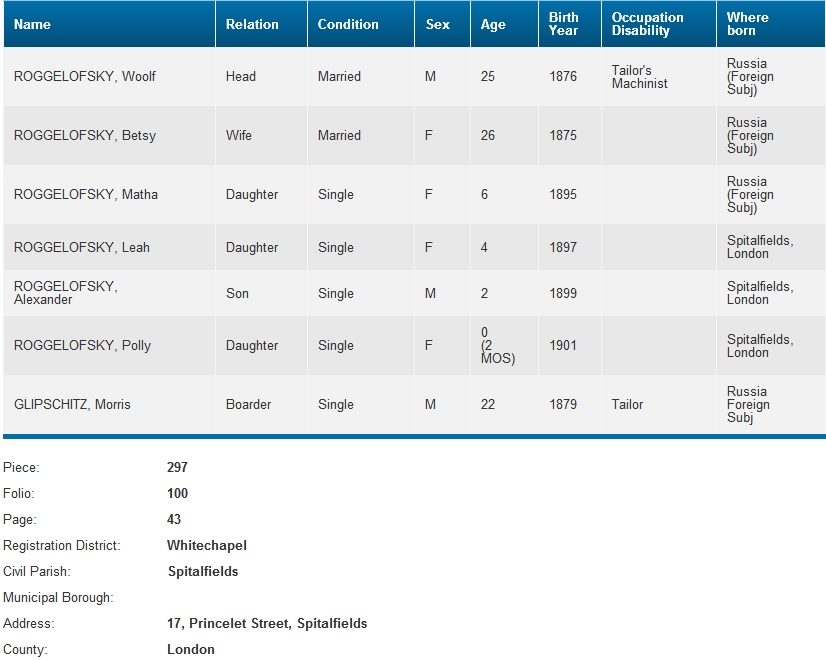Select the name ROGGELOFSKY, Woolf
This screenshot has width=826, height=660.
point(85,77)
